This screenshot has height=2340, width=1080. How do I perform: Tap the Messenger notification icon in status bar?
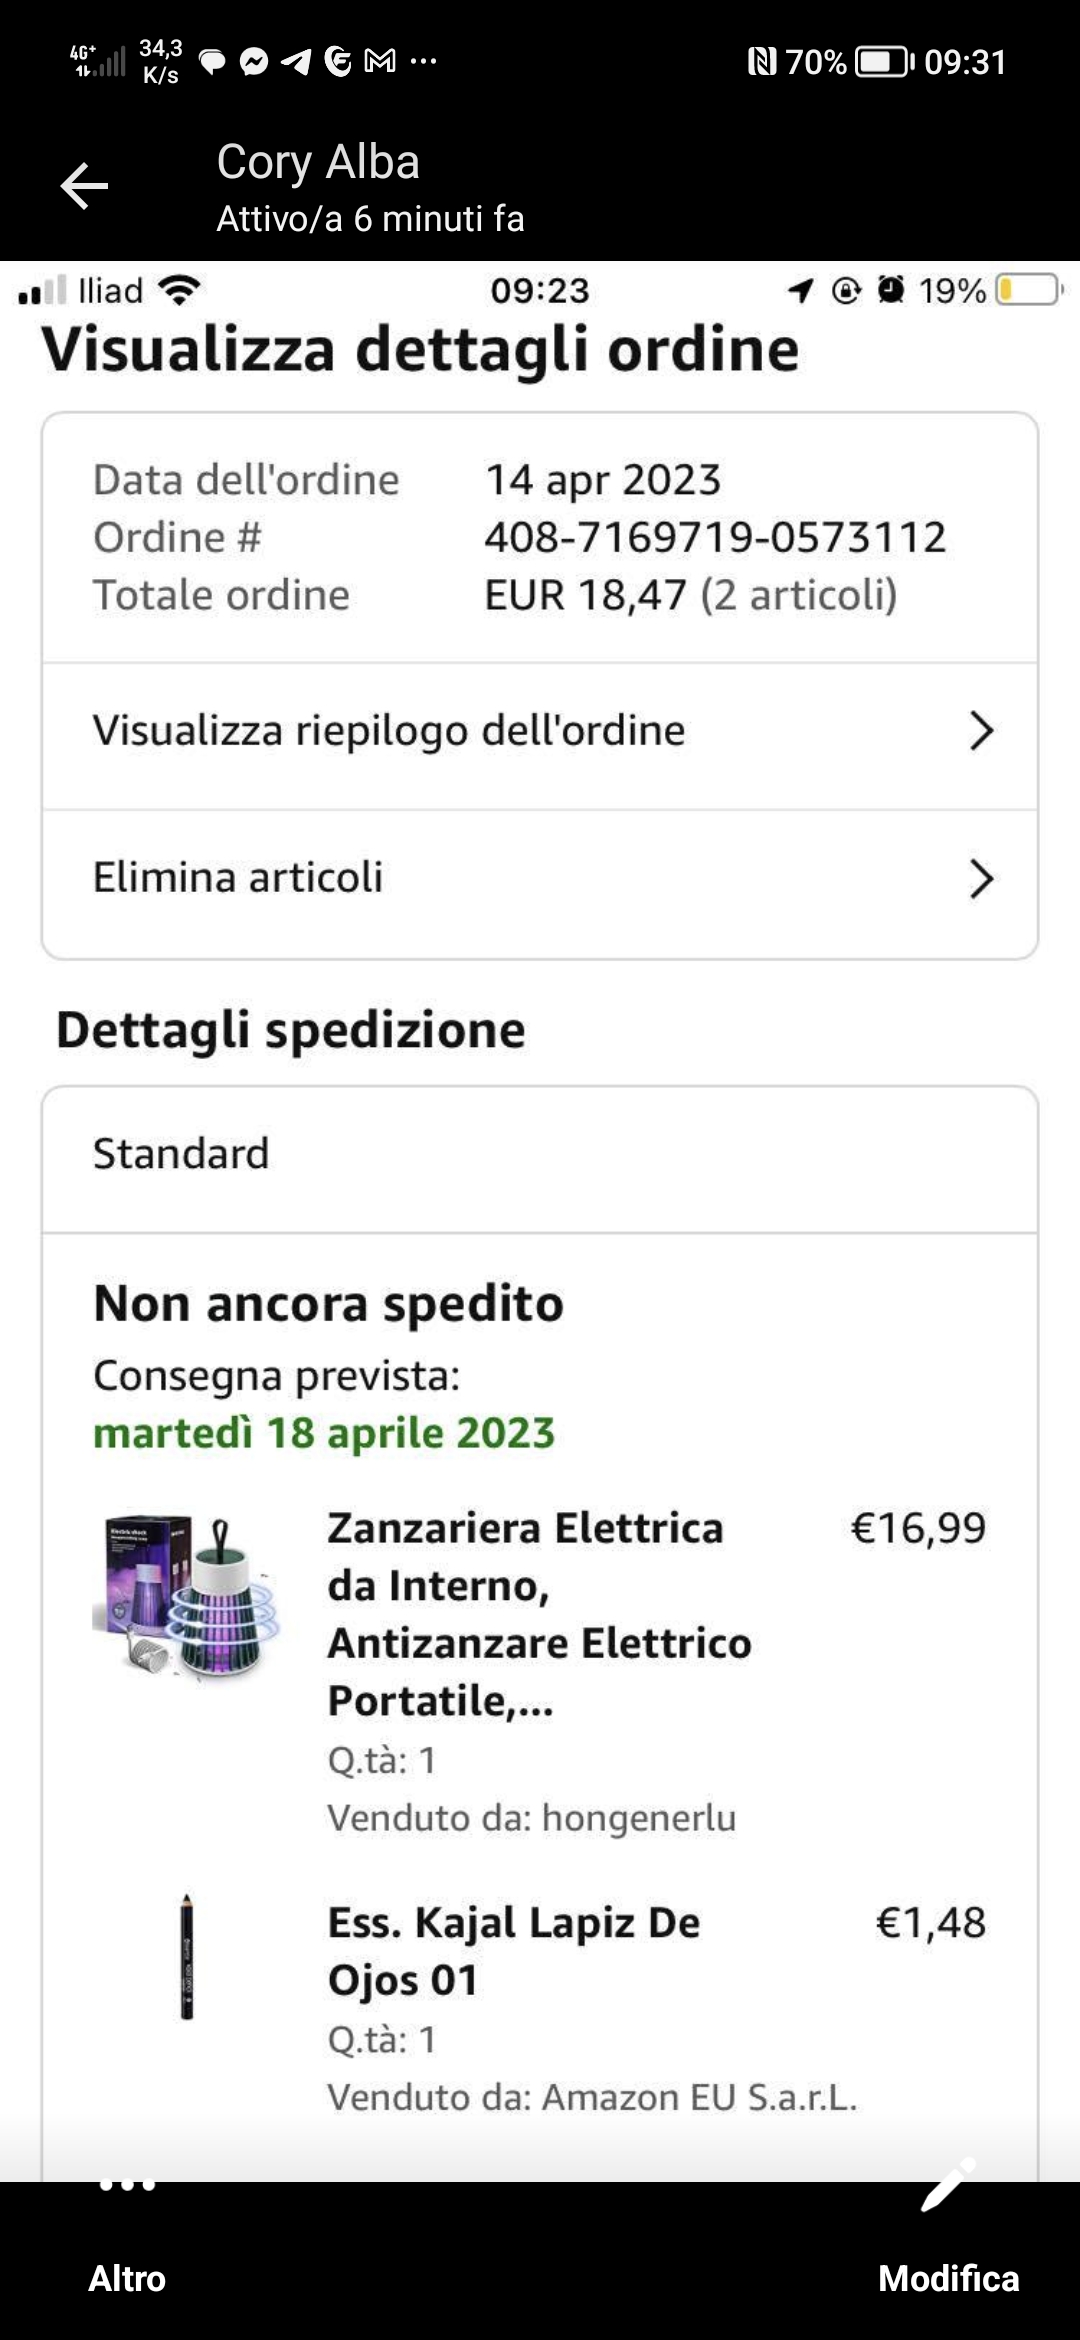[254, 62]
